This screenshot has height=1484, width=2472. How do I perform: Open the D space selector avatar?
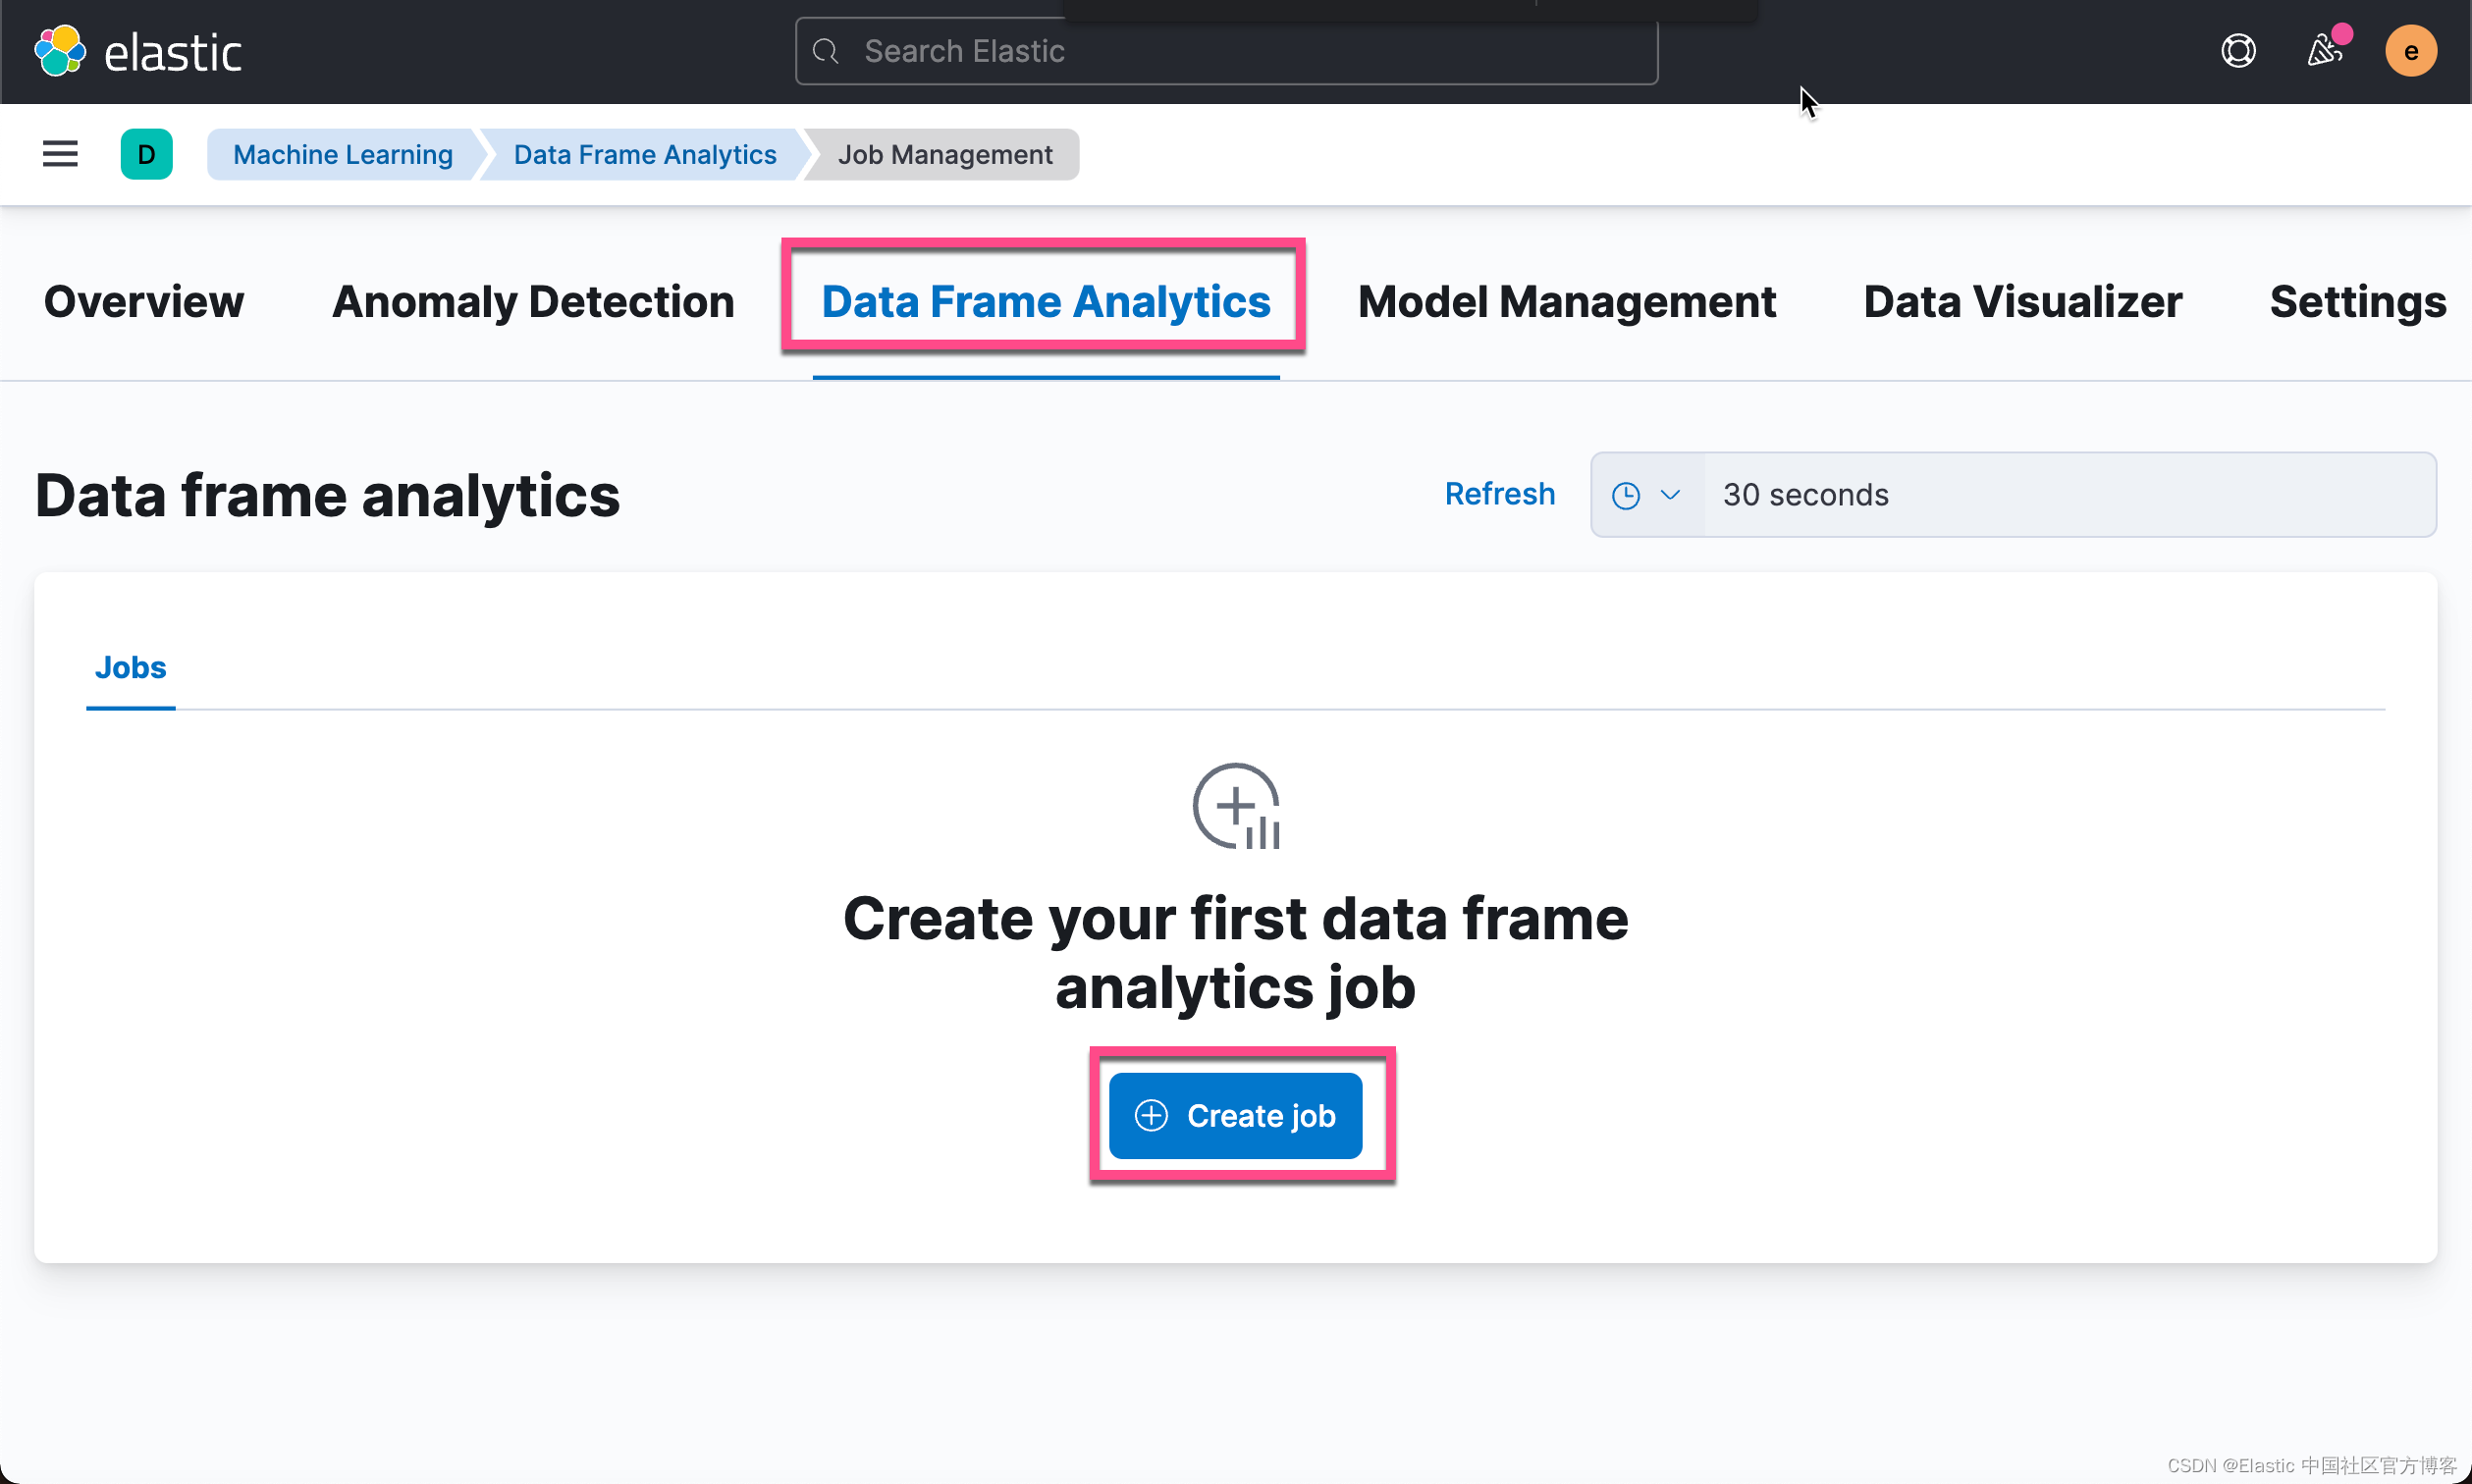pyautogui.click(x=146, y=154)
